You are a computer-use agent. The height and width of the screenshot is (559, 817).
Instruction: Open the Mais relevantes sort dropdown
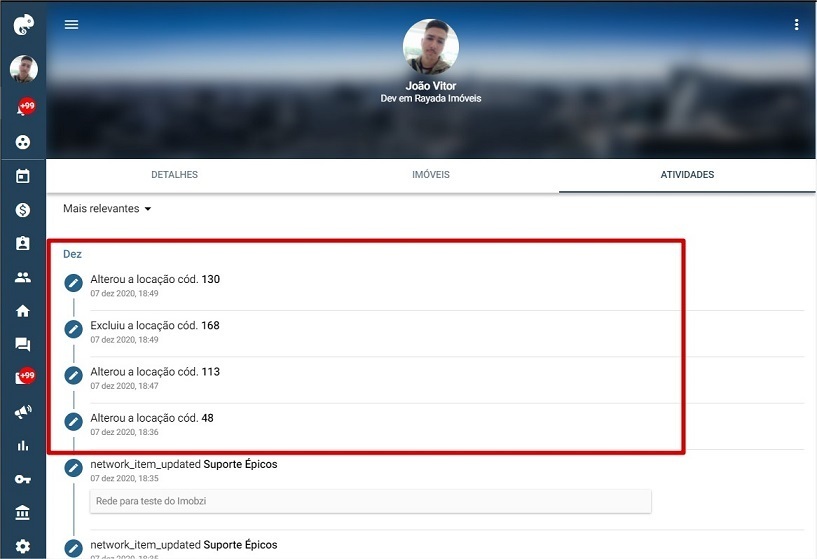point(107,208)
